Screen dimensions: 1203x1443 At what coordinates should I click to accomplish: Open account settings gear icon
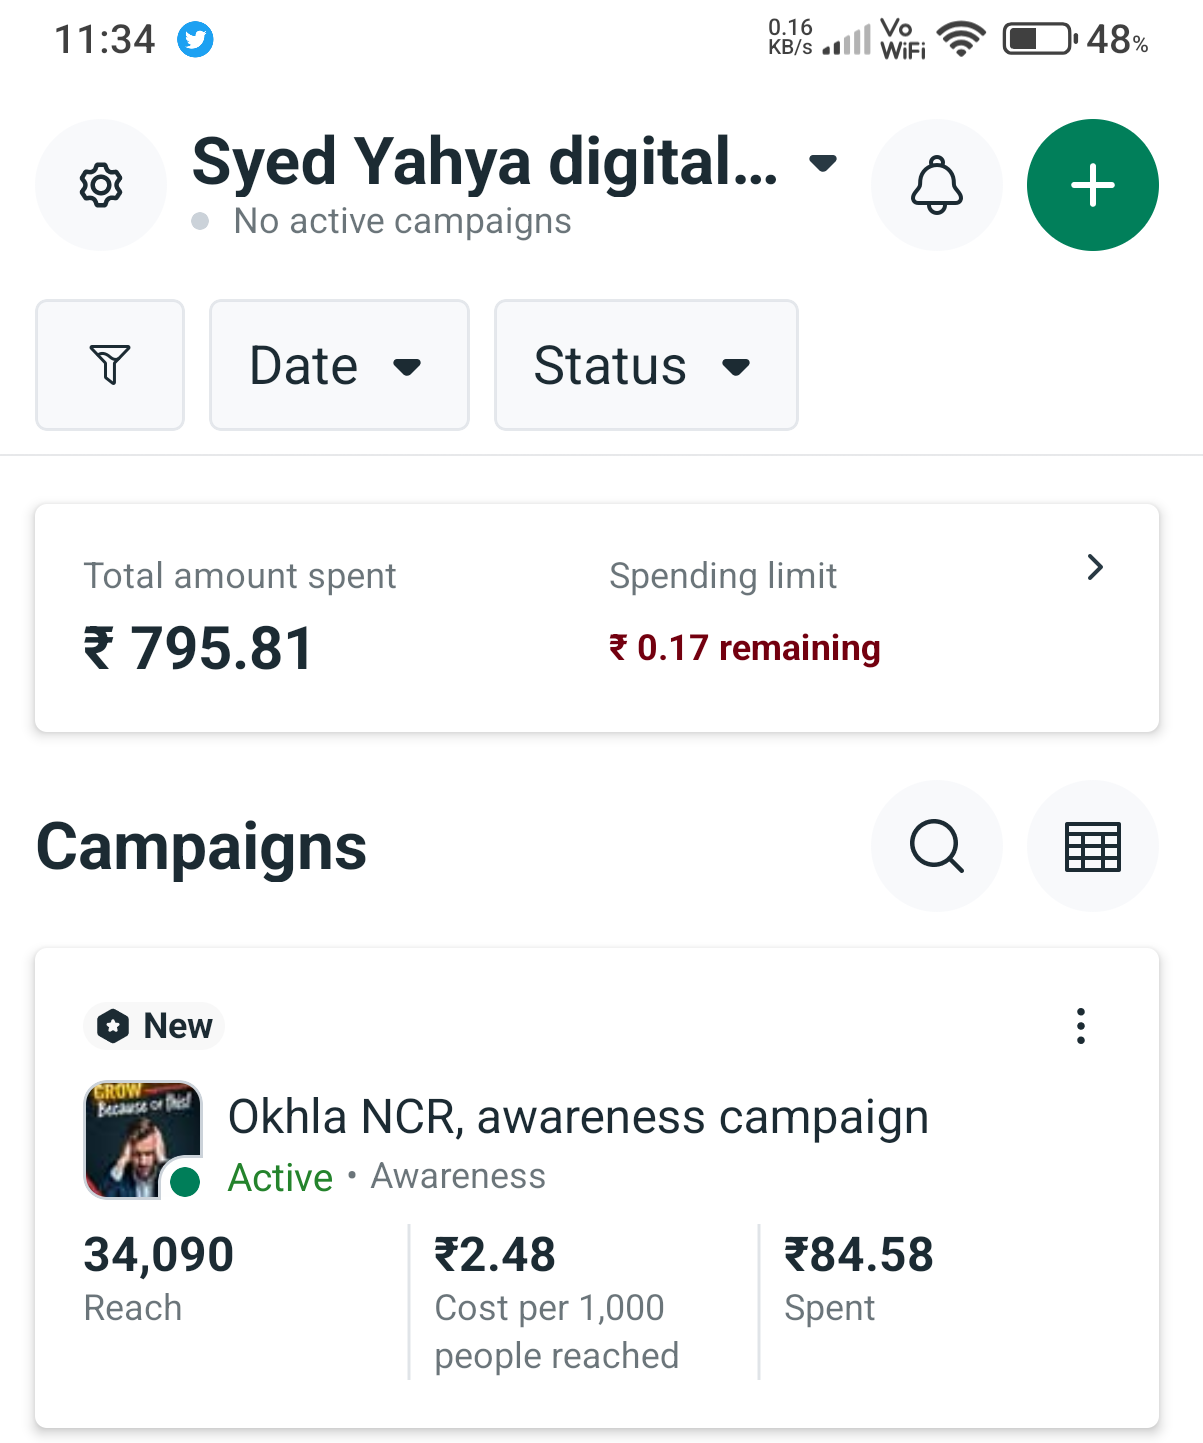click(101, 185)
